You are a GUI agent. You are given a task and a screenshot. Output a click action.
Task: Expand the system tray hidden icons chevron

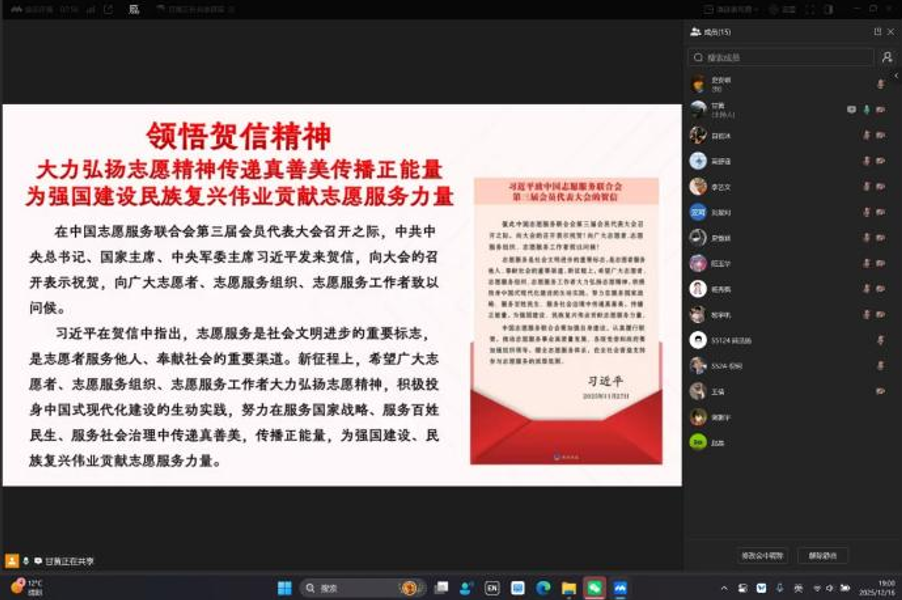724,588
